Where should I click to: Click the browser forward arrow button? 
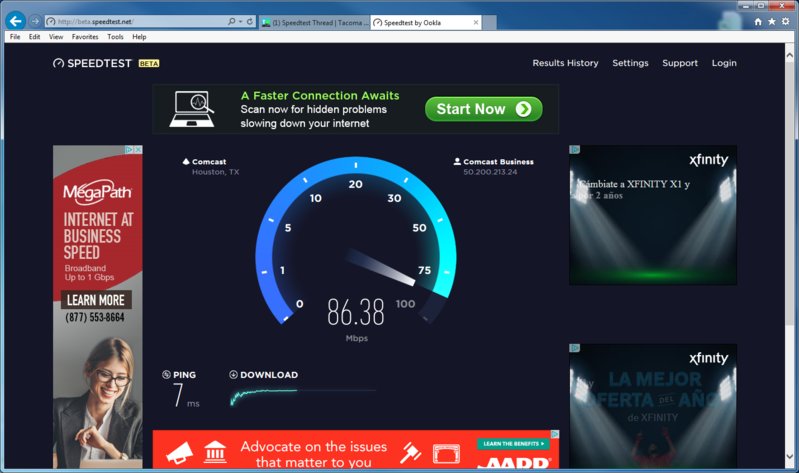coord(35,21)
